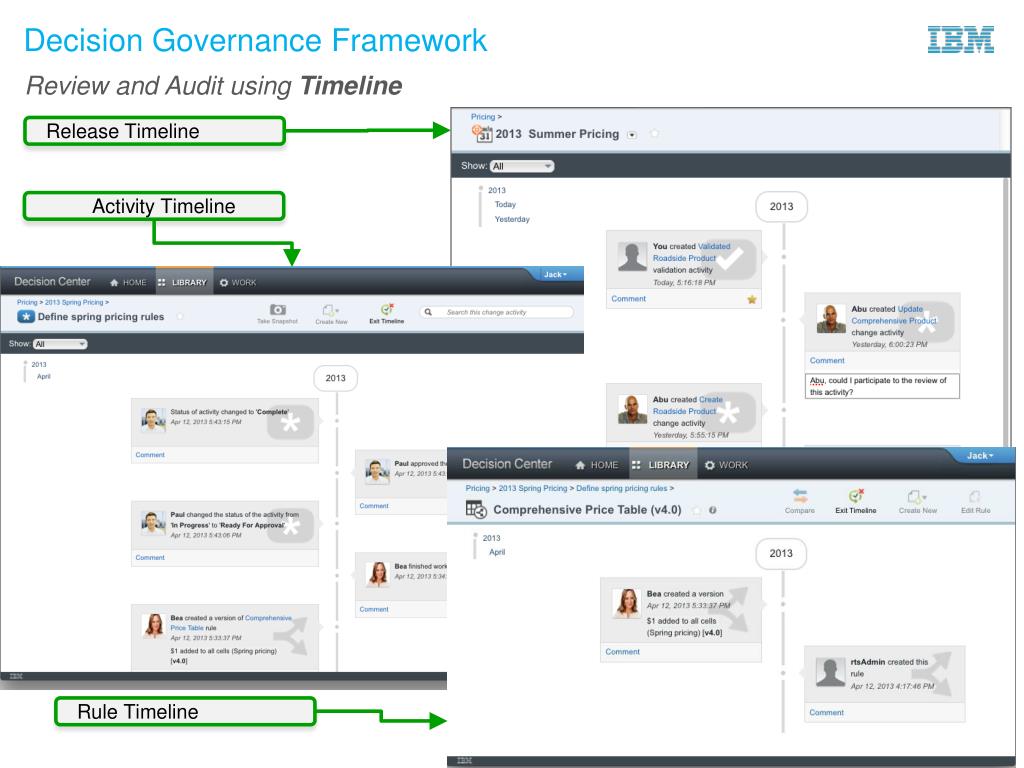The width and height of the screenshot is (1024, 768).
Task: Toggle favorite star after Comprehensive Price Table
Action: [697, 510]
